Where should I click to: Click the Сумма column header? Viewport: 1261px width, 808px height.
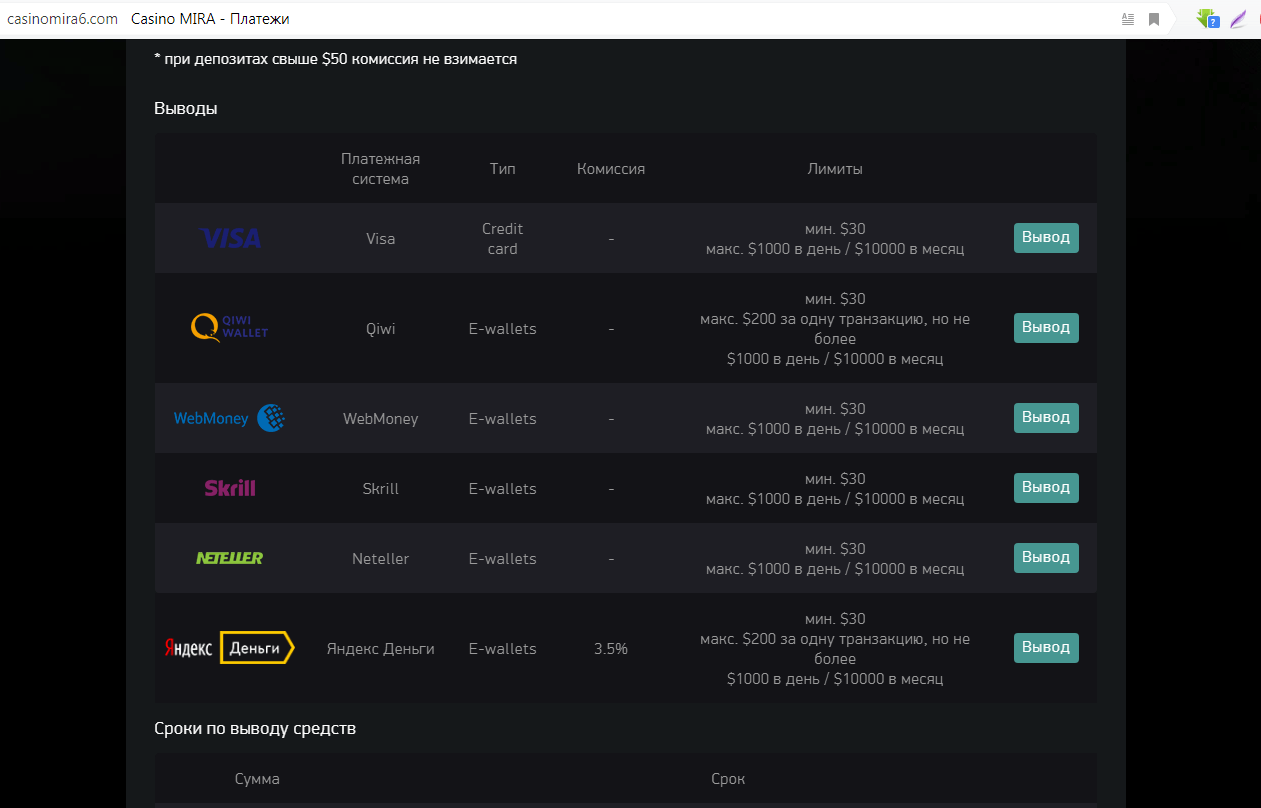(257, 779)
